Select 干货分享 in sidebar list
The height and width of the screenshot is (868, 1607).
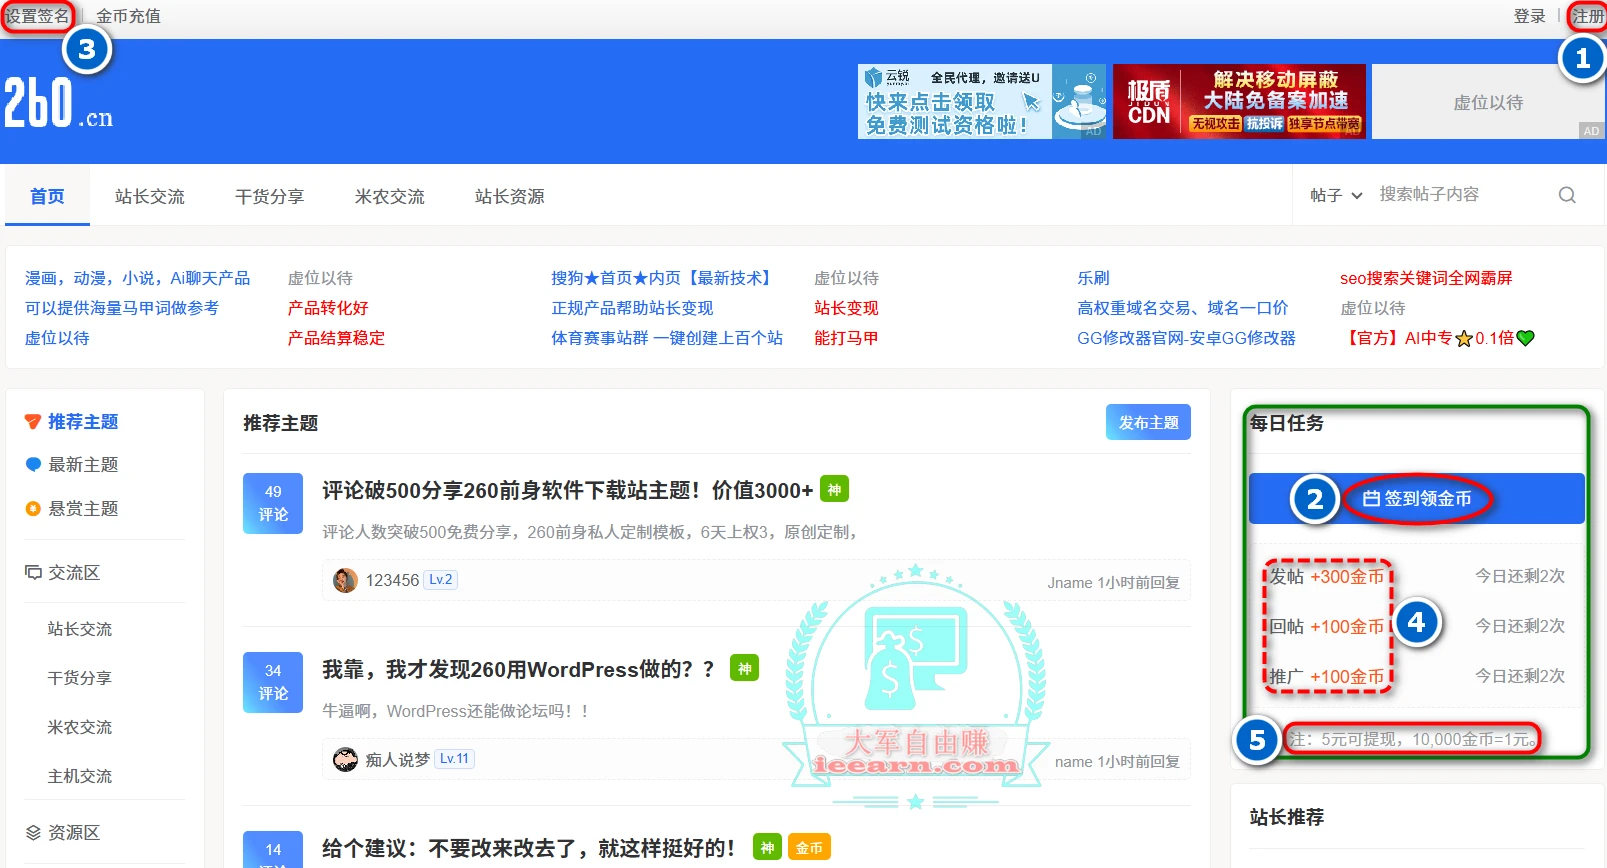click(x=80, y=678)
